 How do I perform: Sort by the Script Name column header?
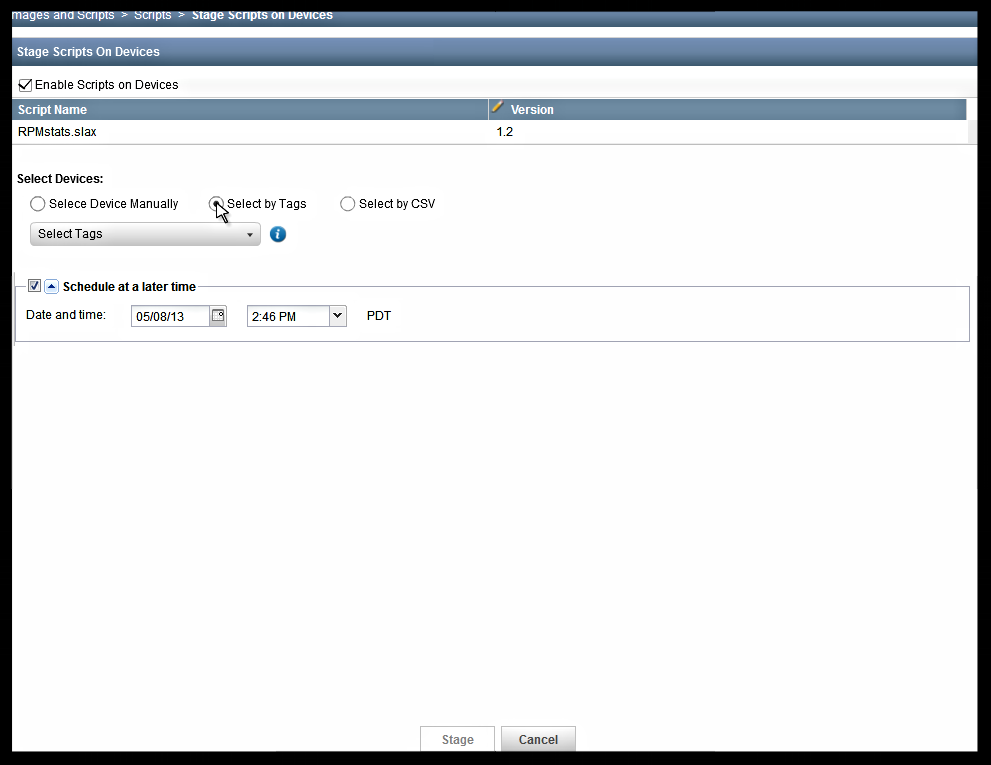tap(250, 109)
